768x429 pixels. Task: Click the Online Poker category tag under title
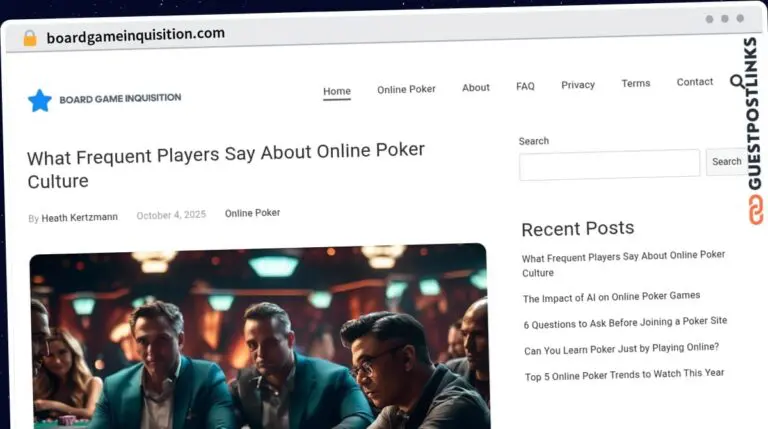tap(252, 213)
